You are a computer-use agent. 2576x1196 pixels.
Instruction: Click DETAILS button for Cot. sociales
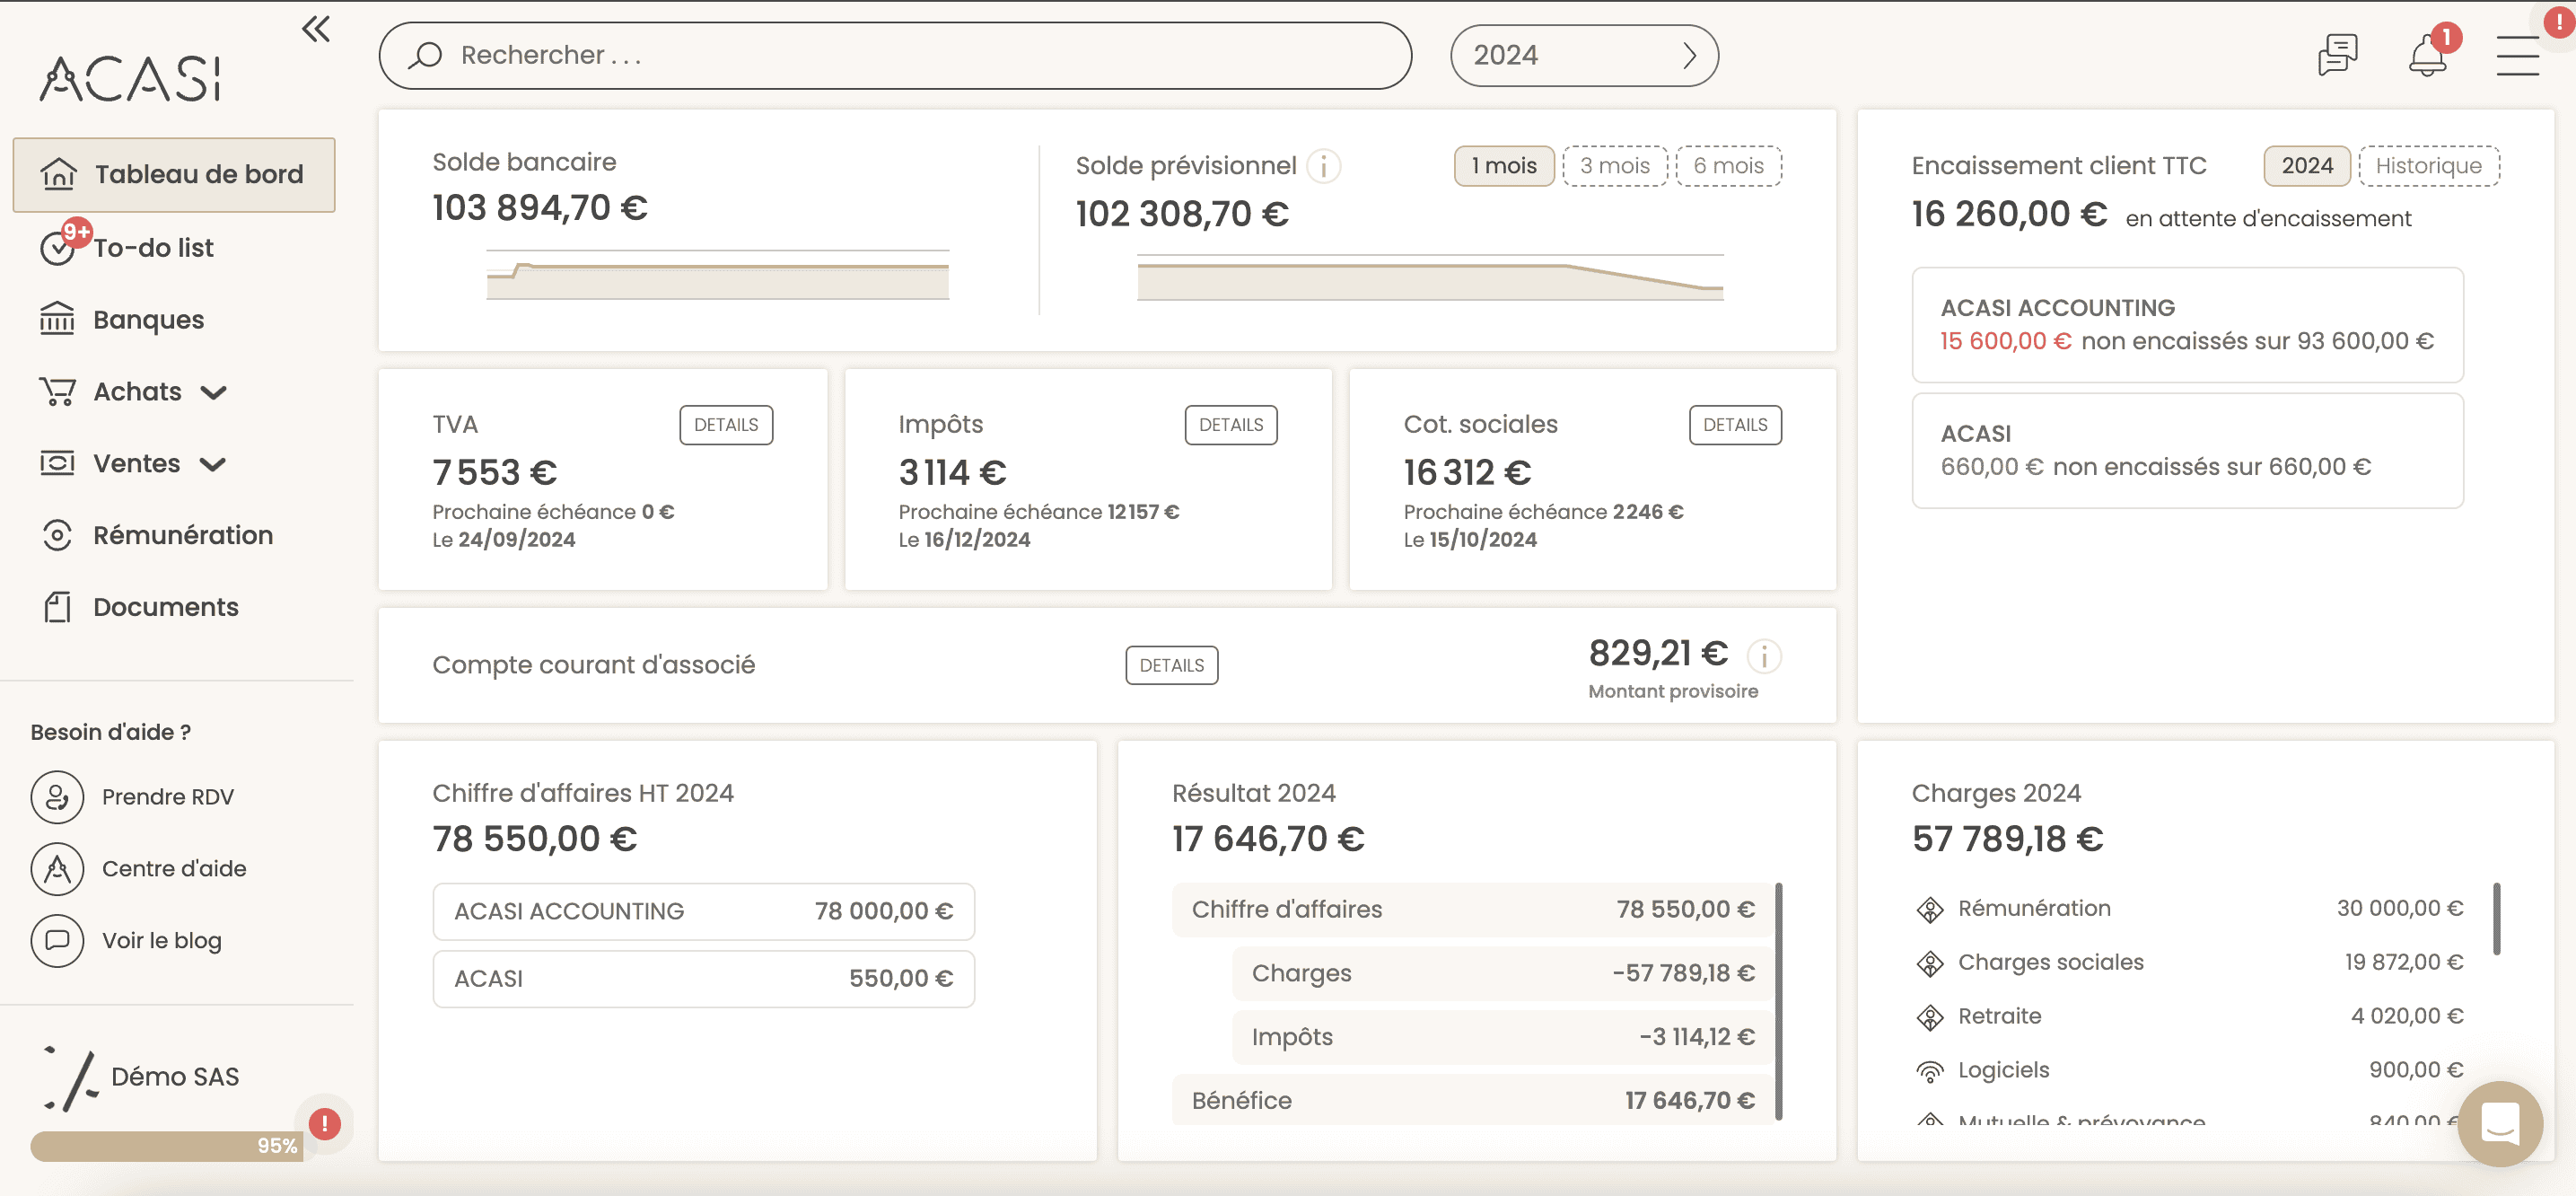[1735, 425]
